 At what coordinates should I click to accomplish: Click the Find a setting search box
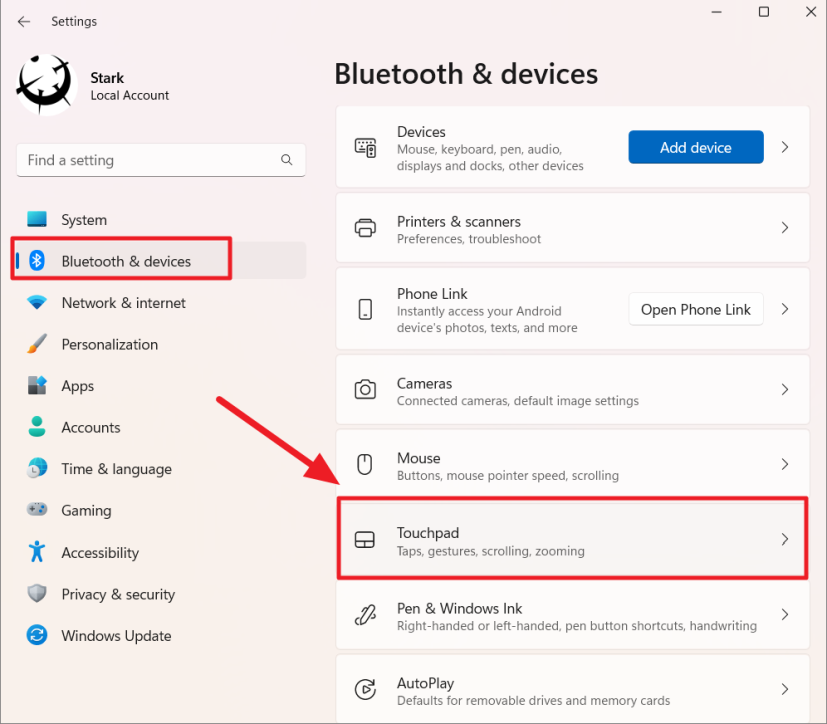161,160
